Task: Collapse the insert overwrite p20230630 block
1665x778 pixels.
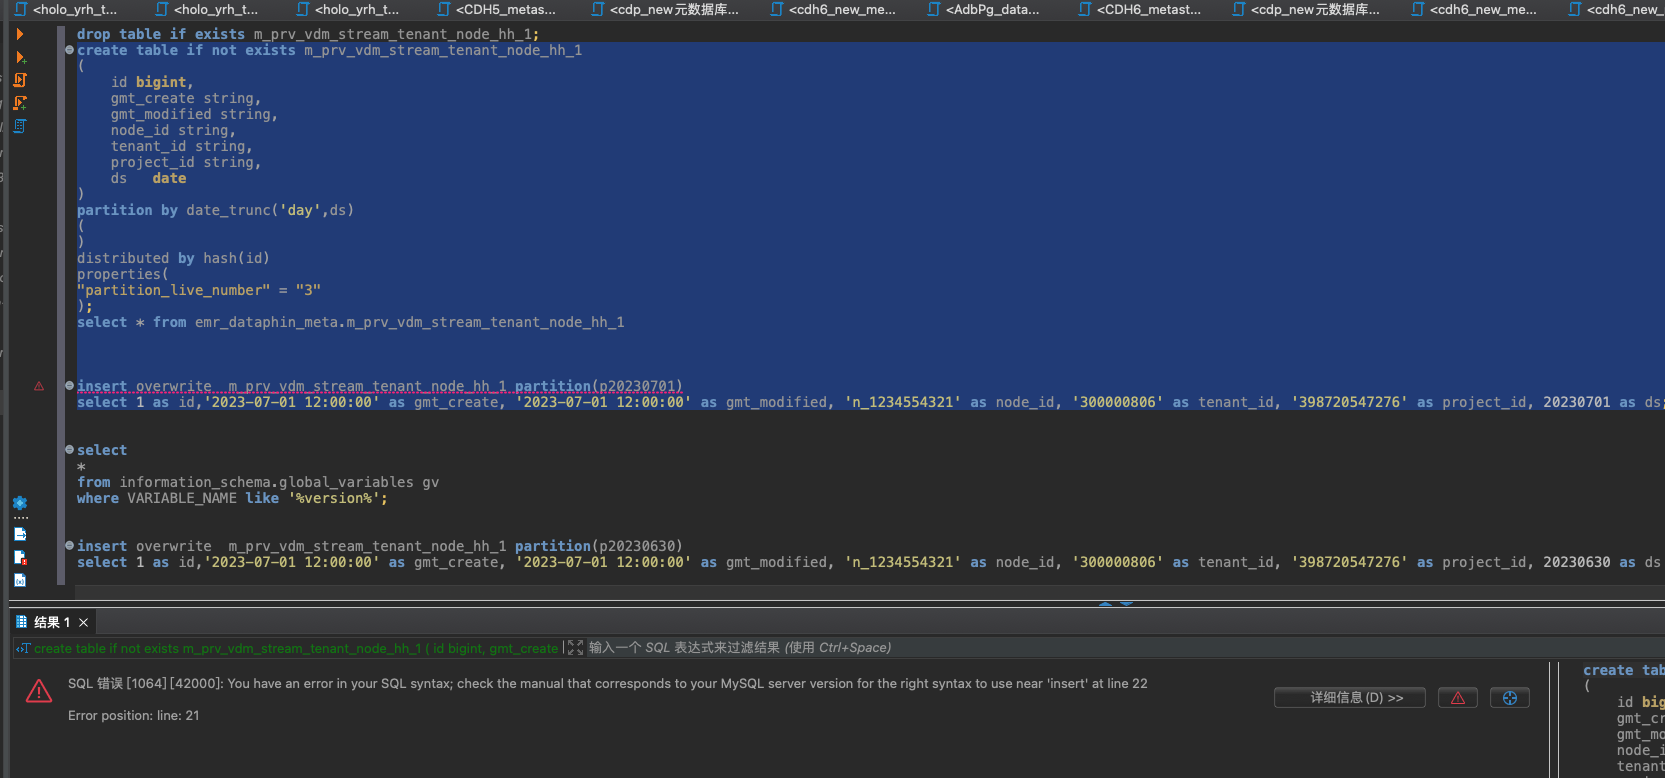Action: pos(69,546)
